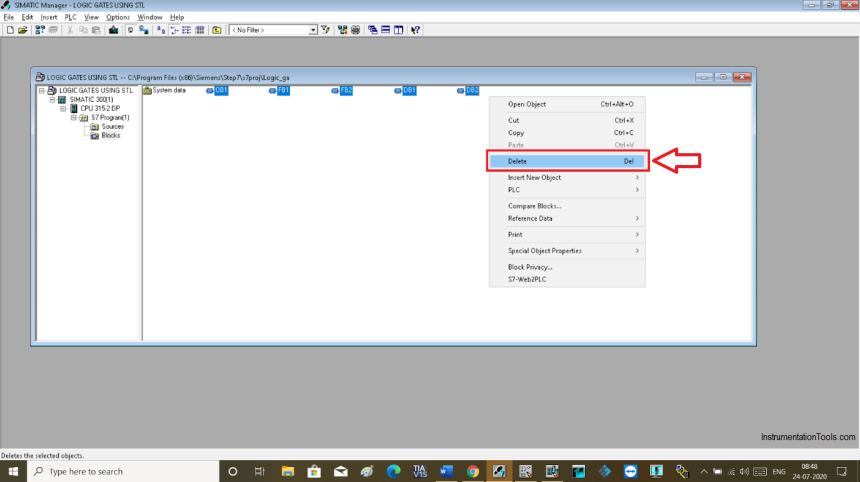Viewport: 860px width, 482px height.
Task: Click the Up One Level folder icon
Action: pos(217,30)
